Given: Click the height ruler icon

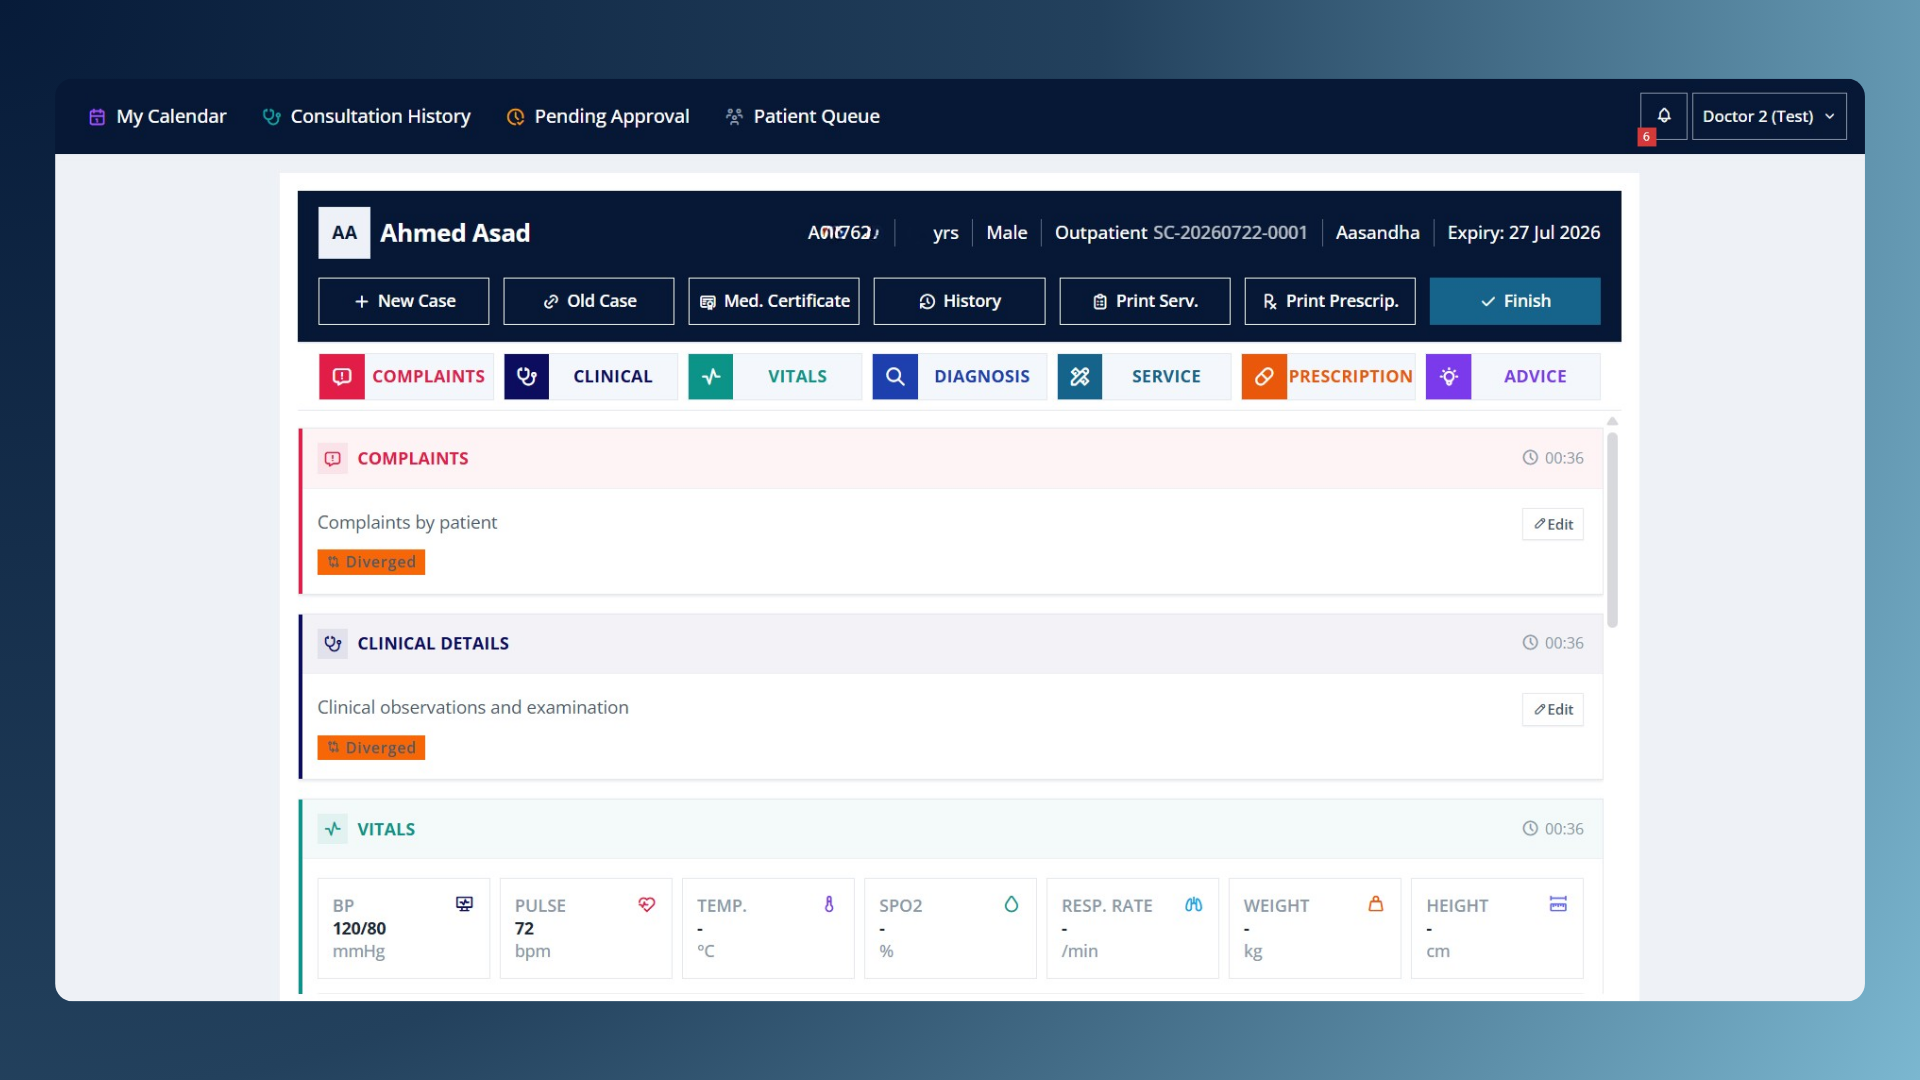Looking at the screenshot, I should tap(1558, 904).
